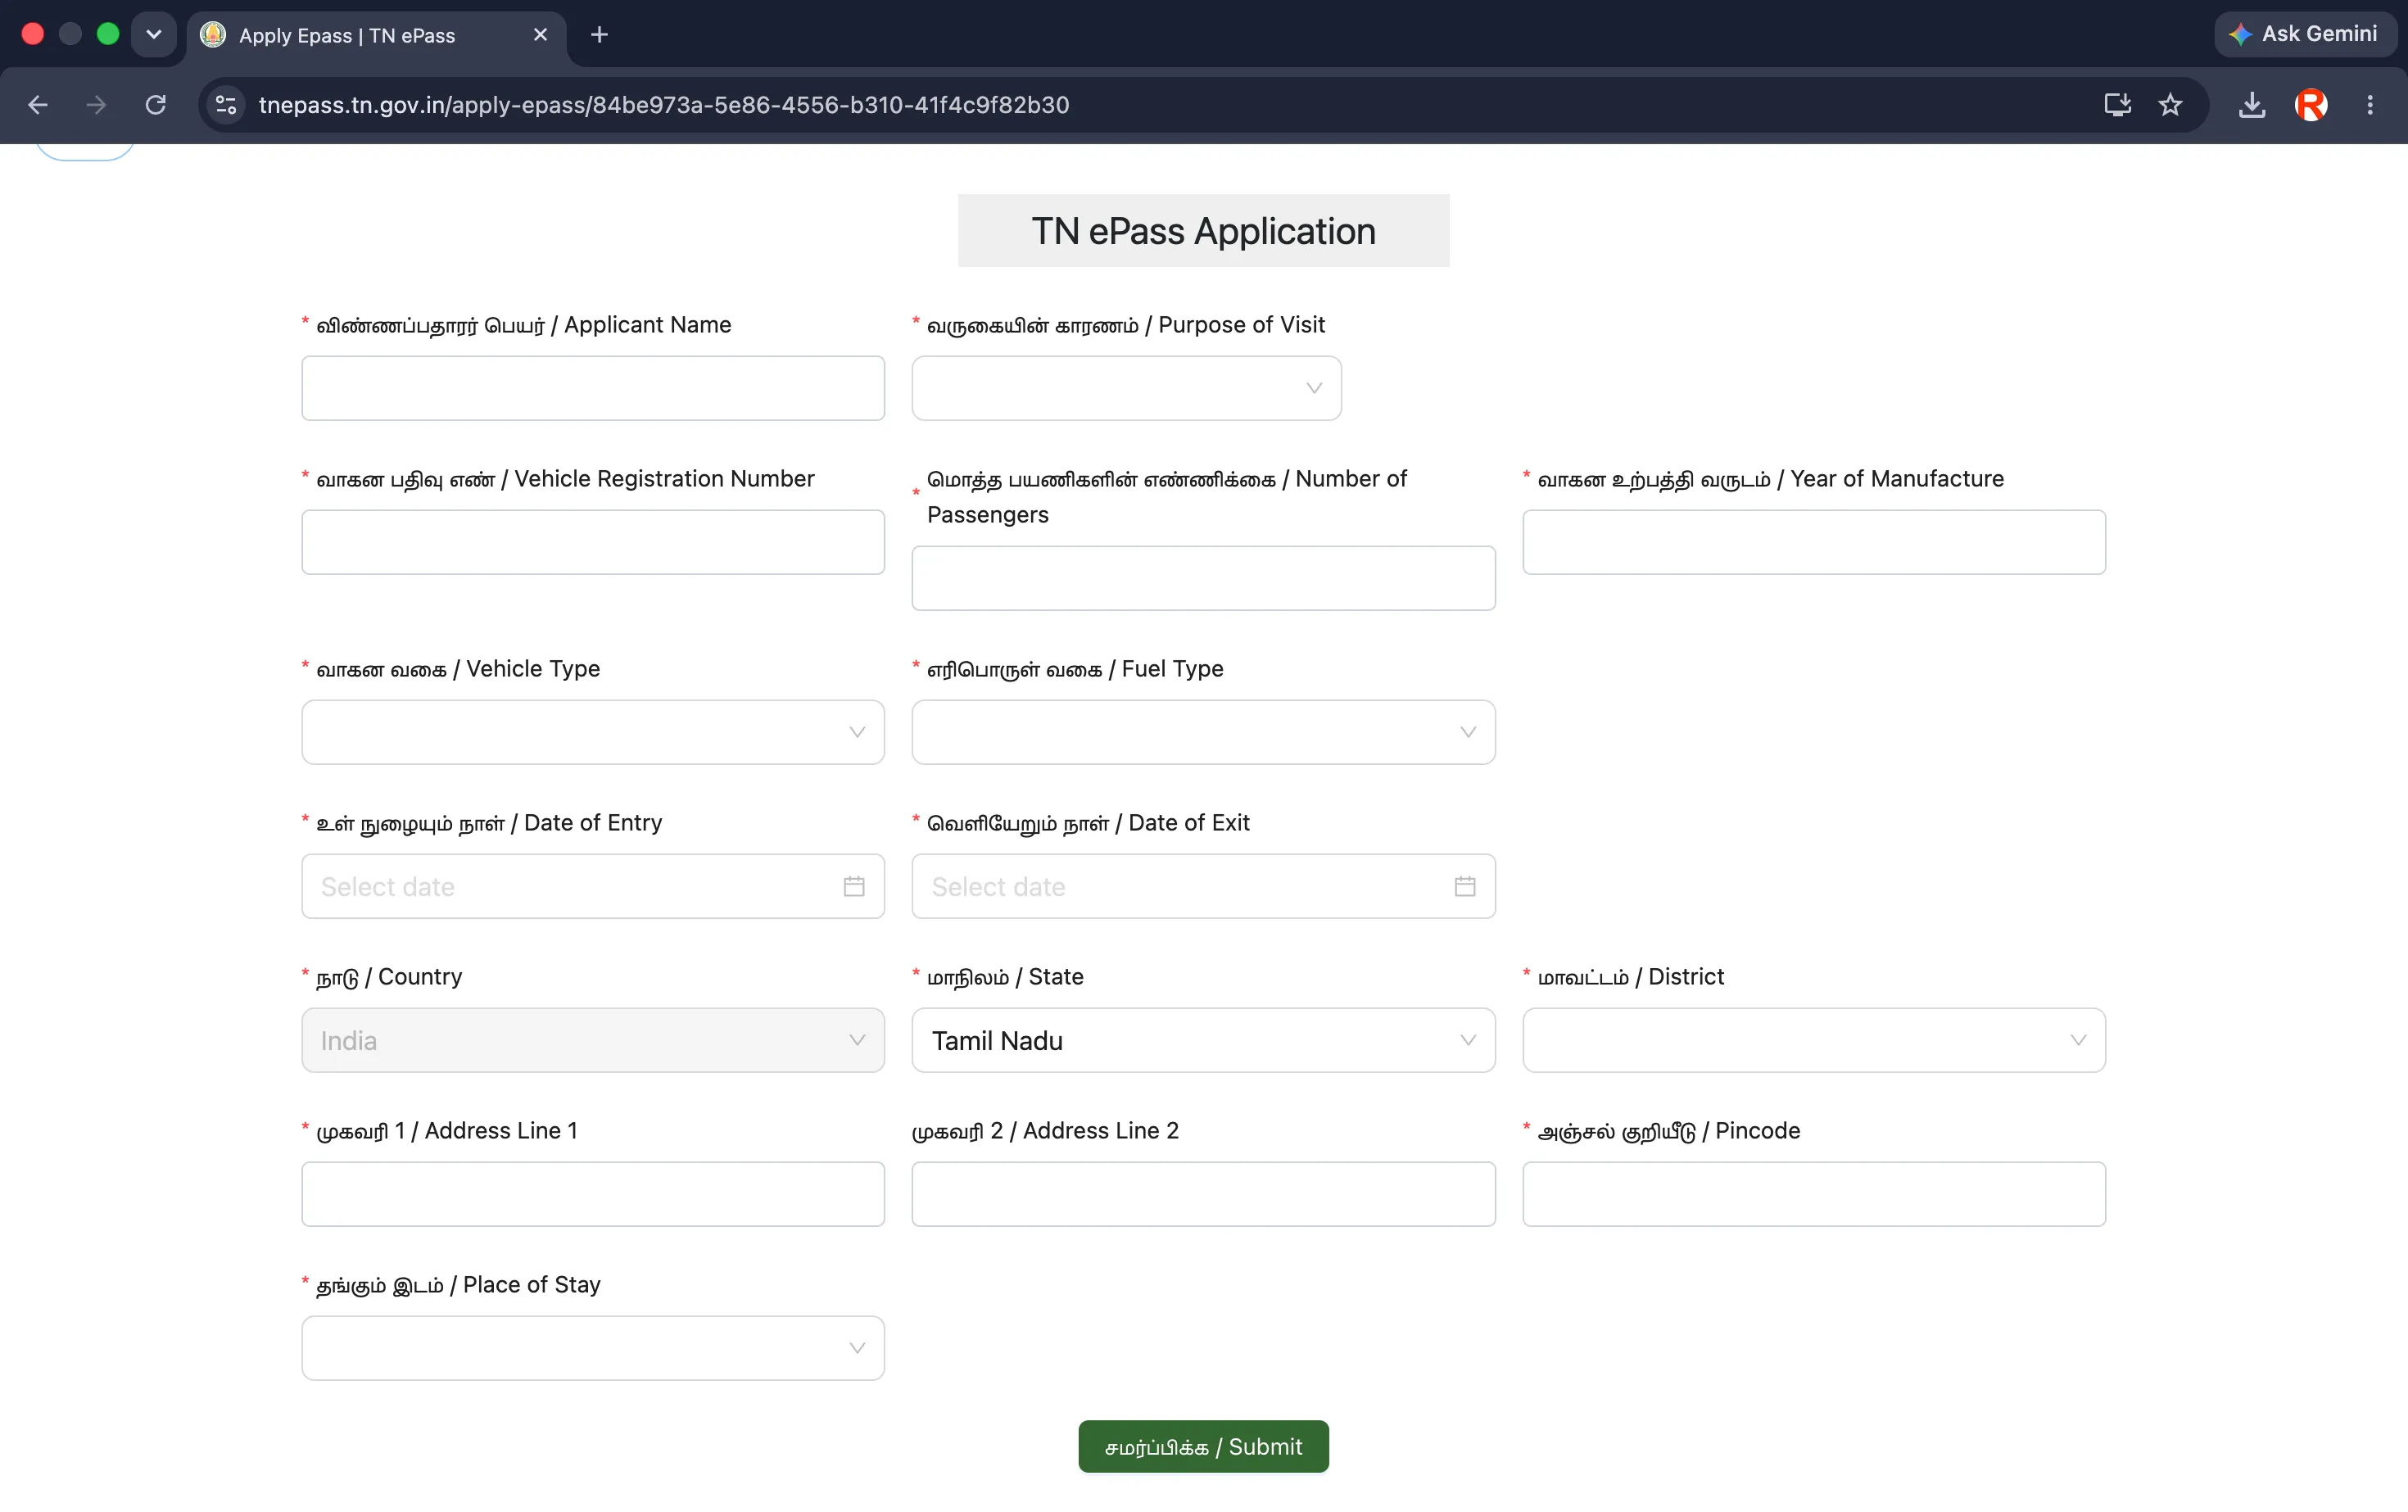Click the TN ePass Application heading

[x=1203, y=231]
